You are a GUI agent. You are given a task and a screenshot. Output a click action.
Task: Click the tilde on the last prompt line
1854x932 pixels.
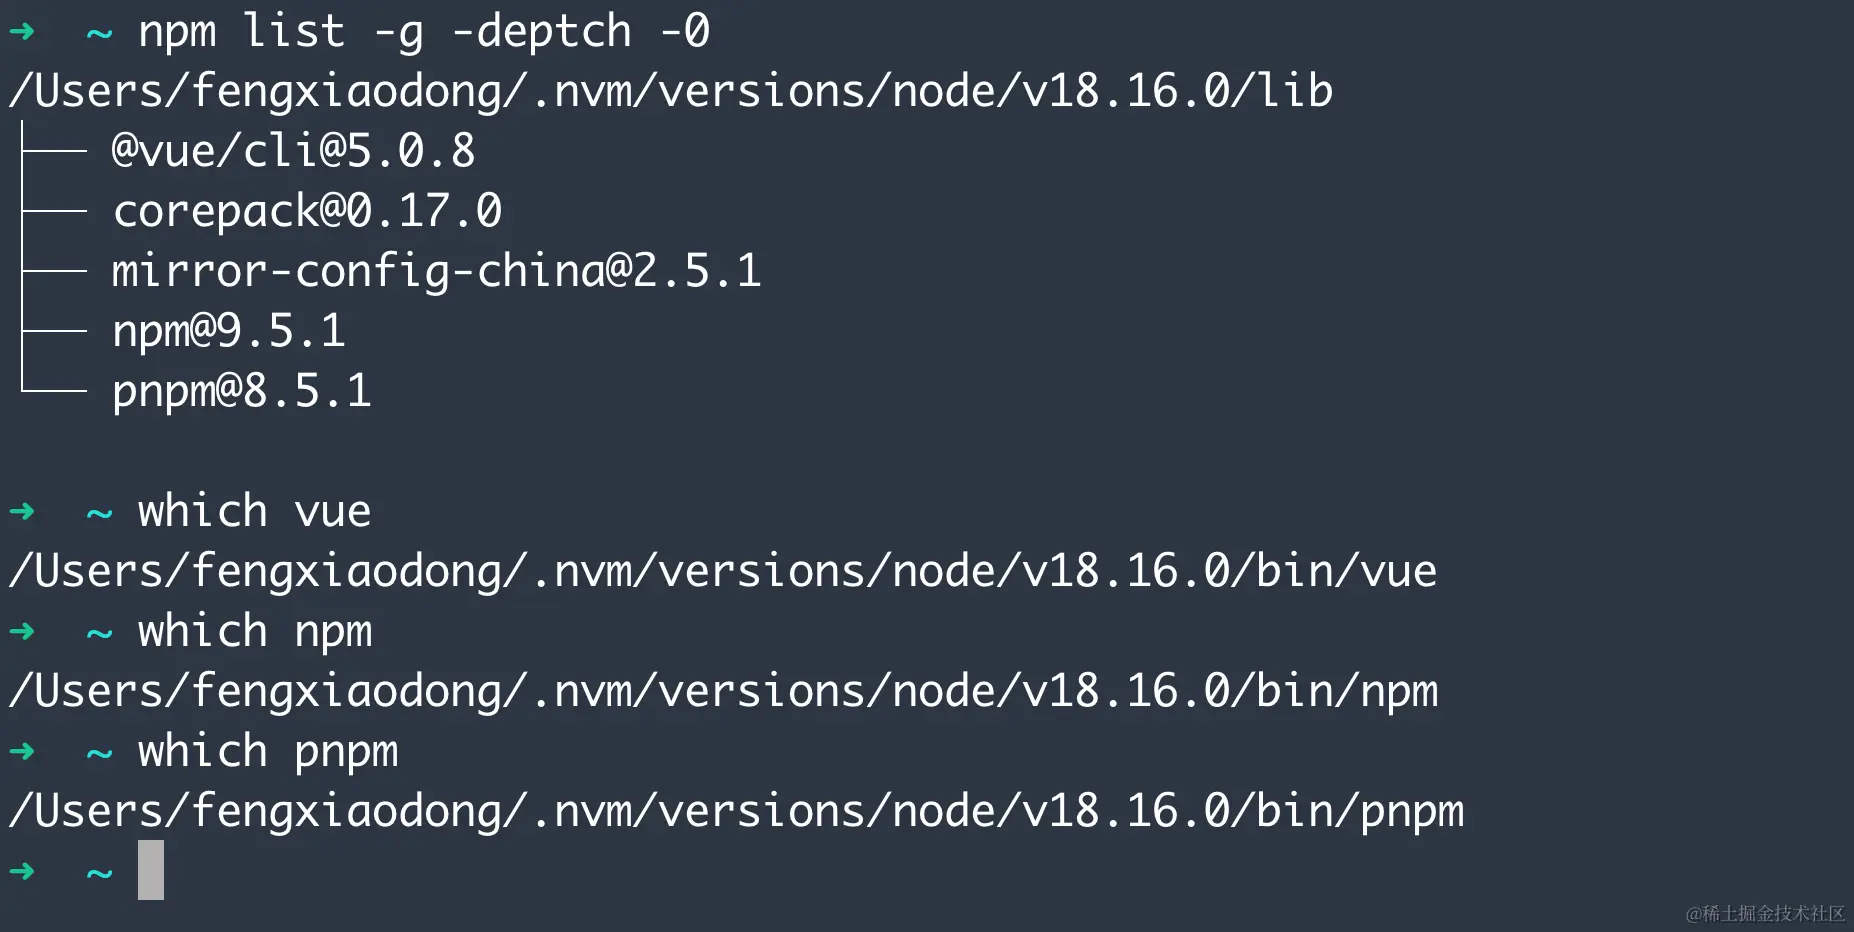click(99, 874)
